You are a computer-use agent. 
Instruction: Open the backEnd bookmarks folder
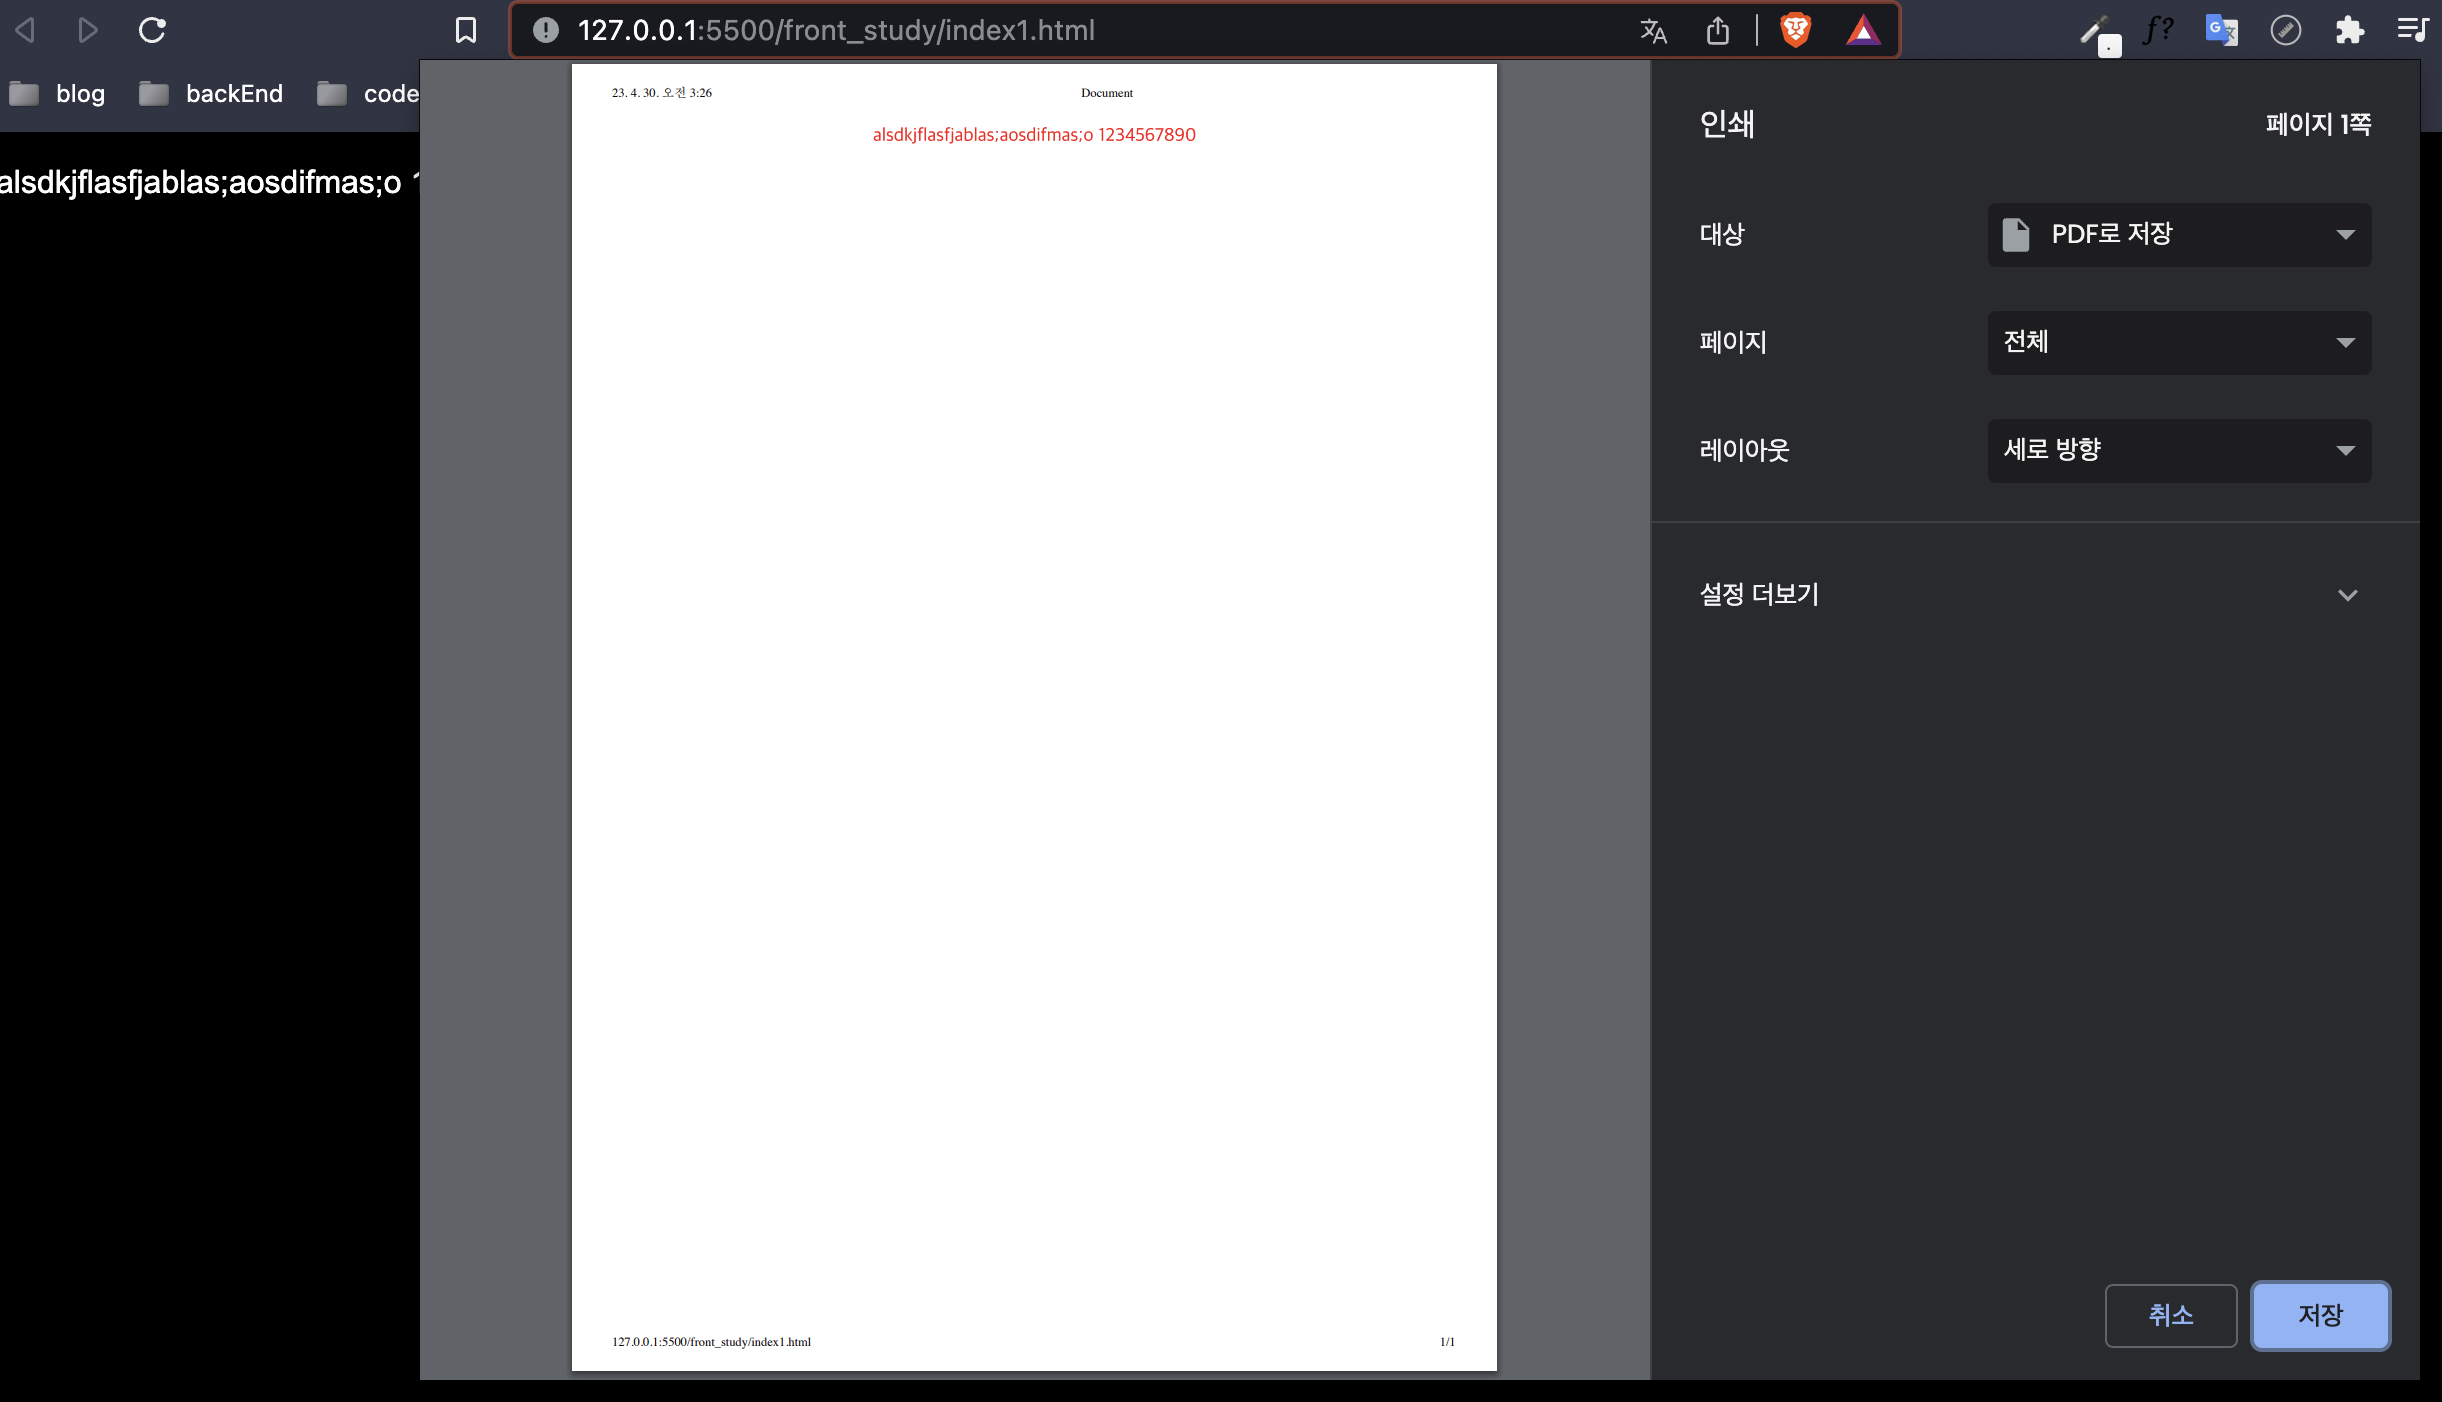pyautogui.click(x=211, y=94)
